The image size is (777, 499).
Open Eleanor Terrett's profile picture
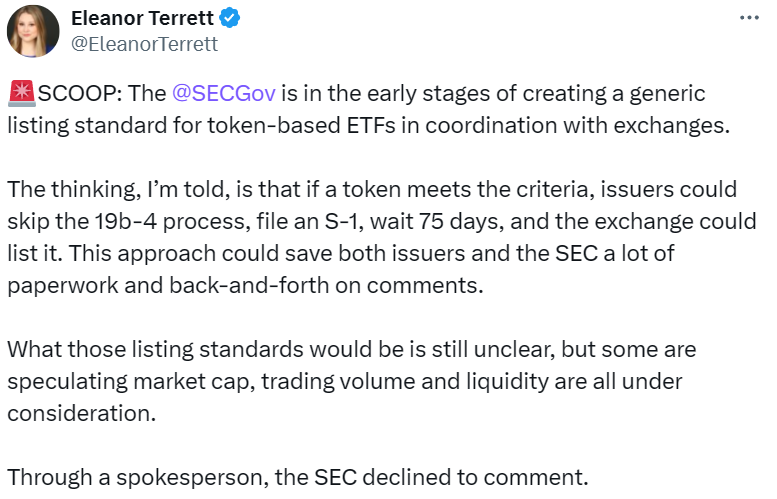coord(32,31)
